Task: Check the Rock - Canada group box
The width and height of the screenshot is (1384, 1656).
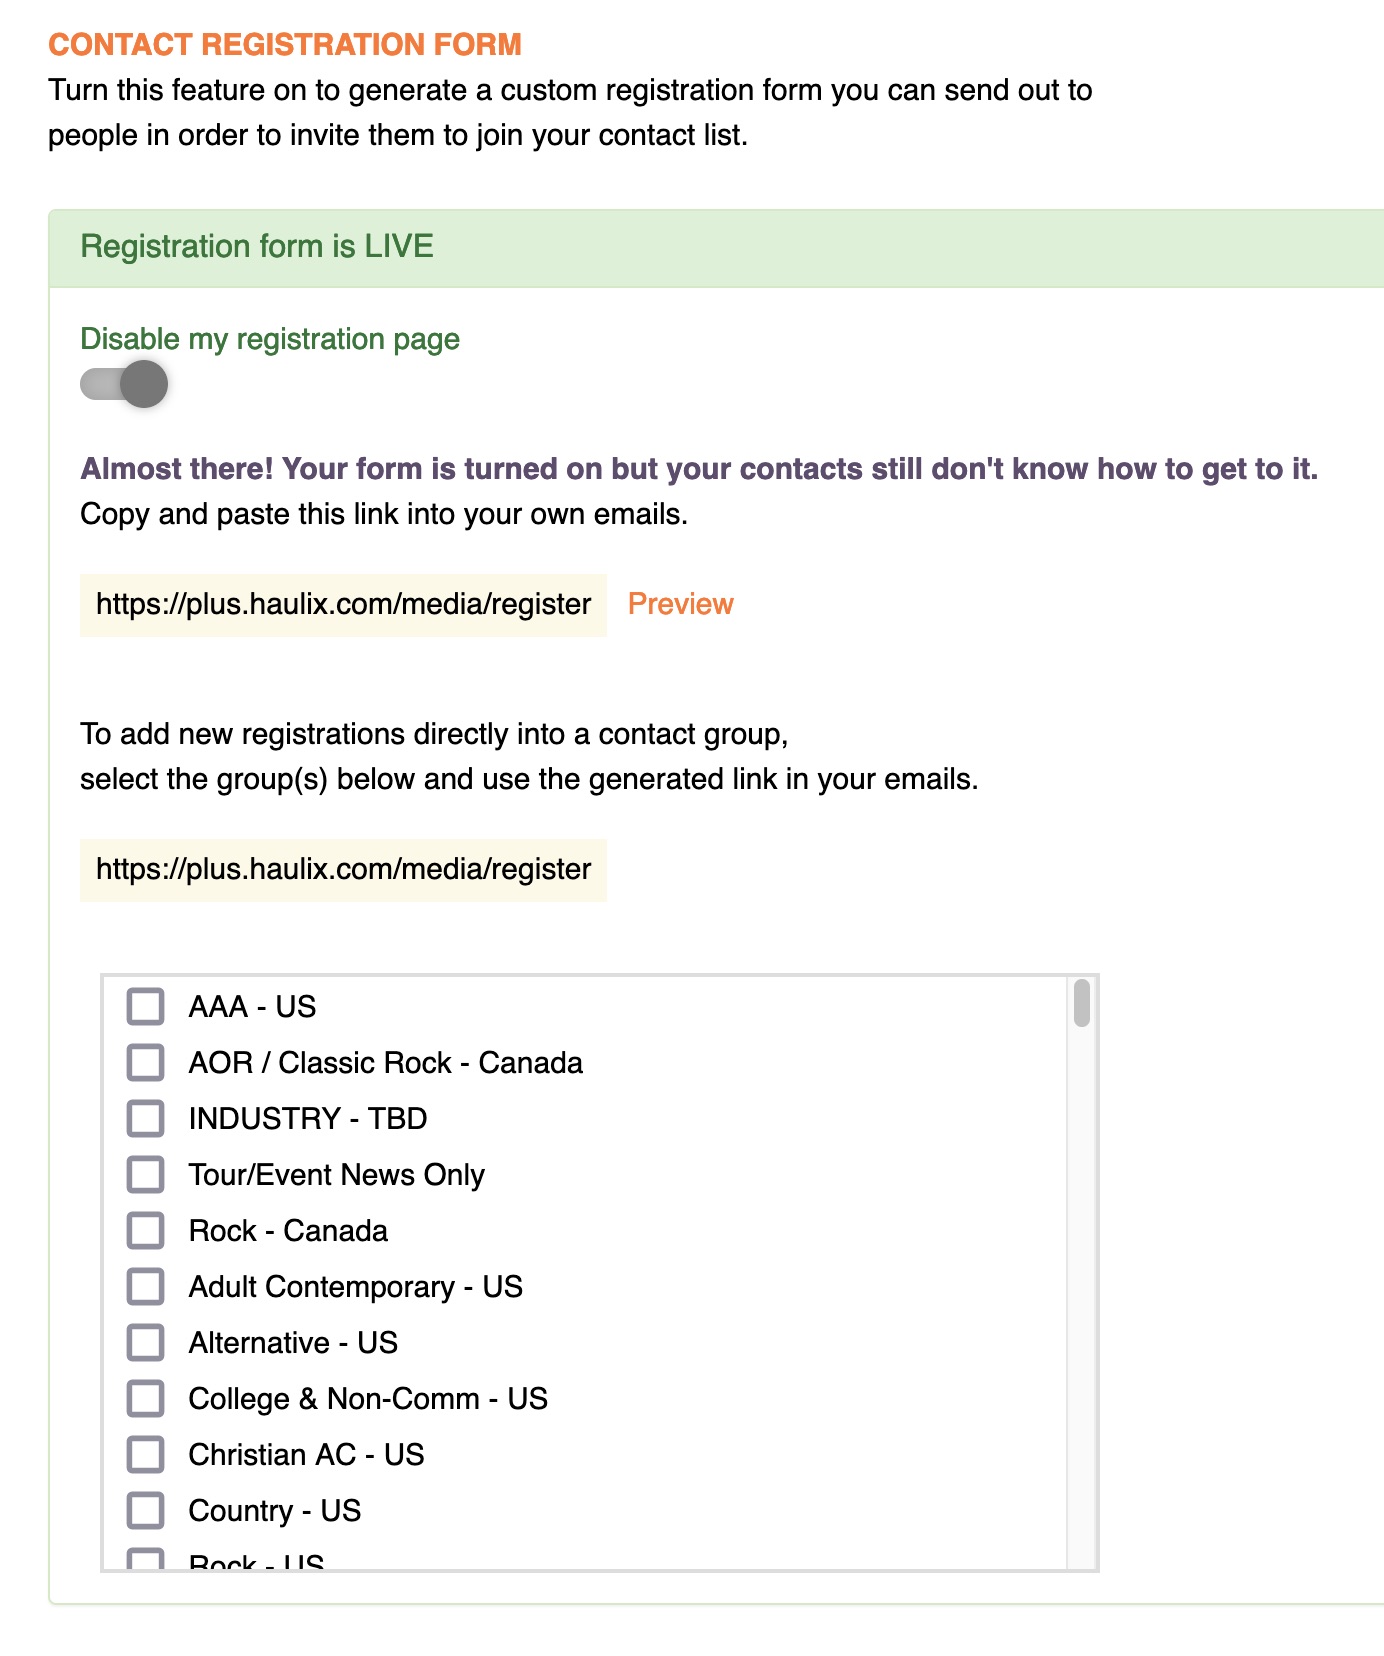Action: 145,1231
